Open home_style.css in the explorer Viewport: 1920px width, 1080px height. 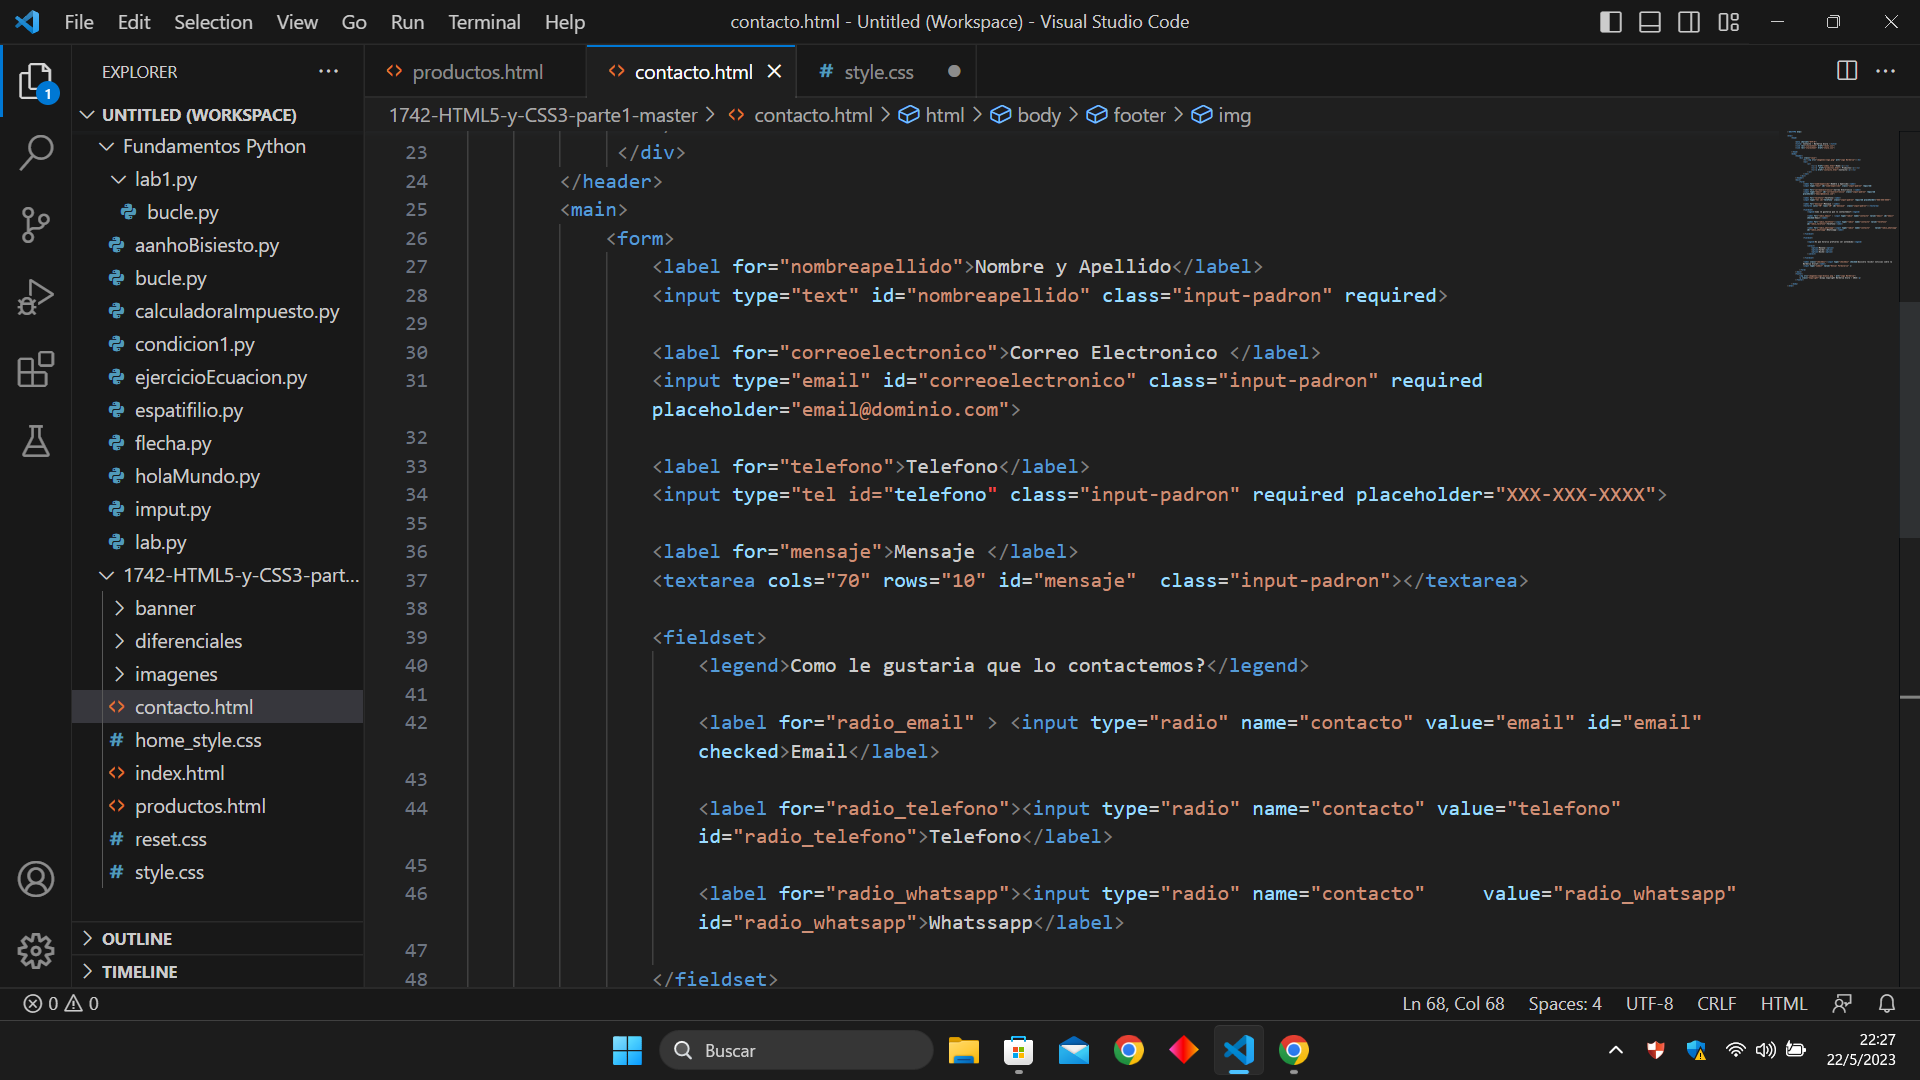[x=198, y=740]
